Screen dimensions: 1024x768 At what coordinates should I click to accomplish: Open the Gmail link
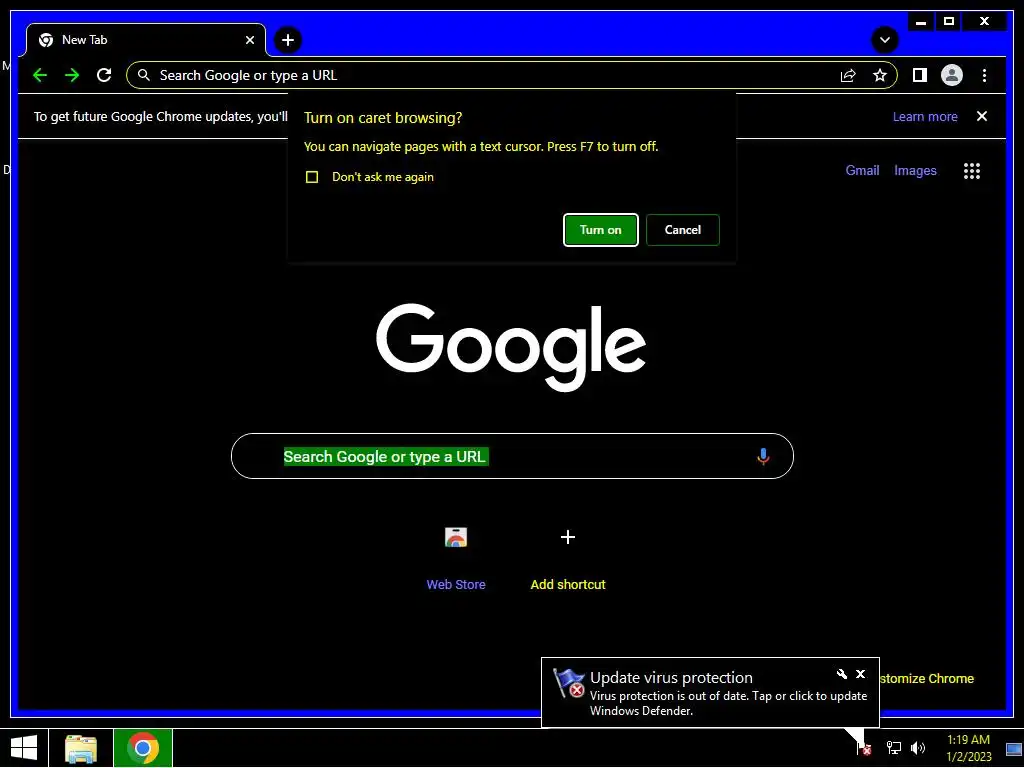pyautogui.click(x=862, y=170)
